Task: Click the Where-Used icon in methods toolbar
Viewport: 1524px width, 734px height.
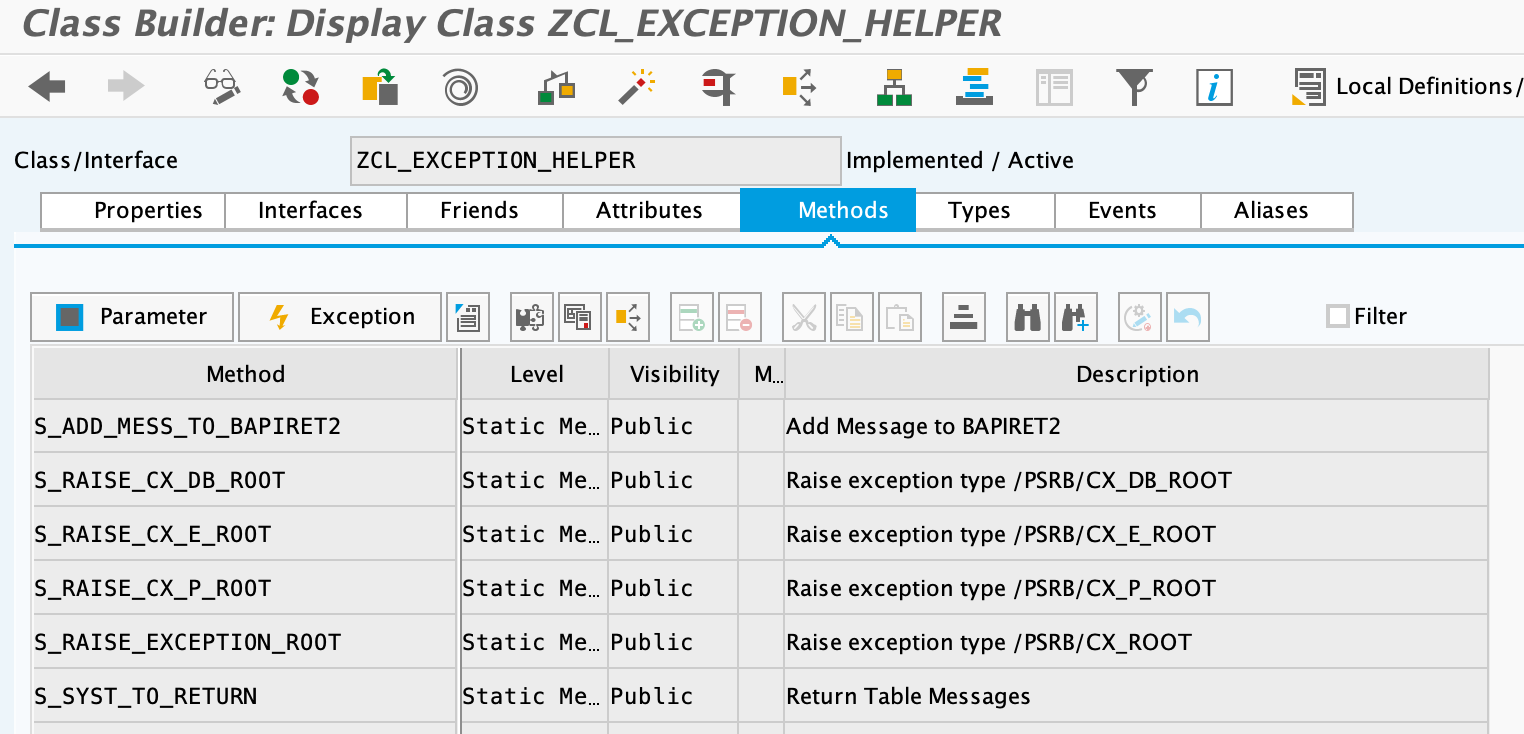Action: [630, 317]
